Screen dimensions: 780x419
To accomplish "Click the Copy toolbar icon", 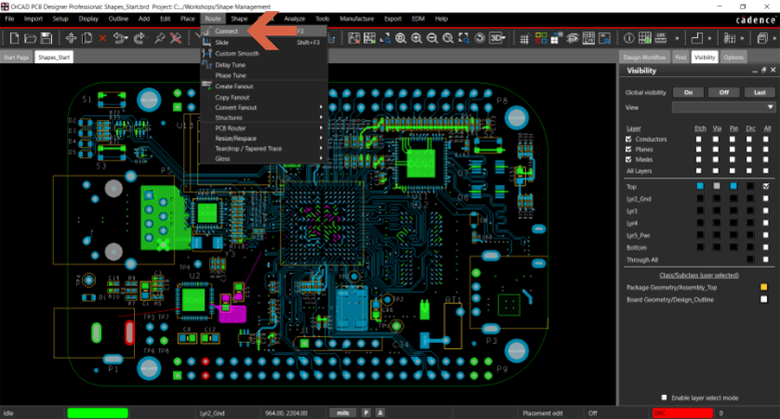I will [x=87, y=38].
